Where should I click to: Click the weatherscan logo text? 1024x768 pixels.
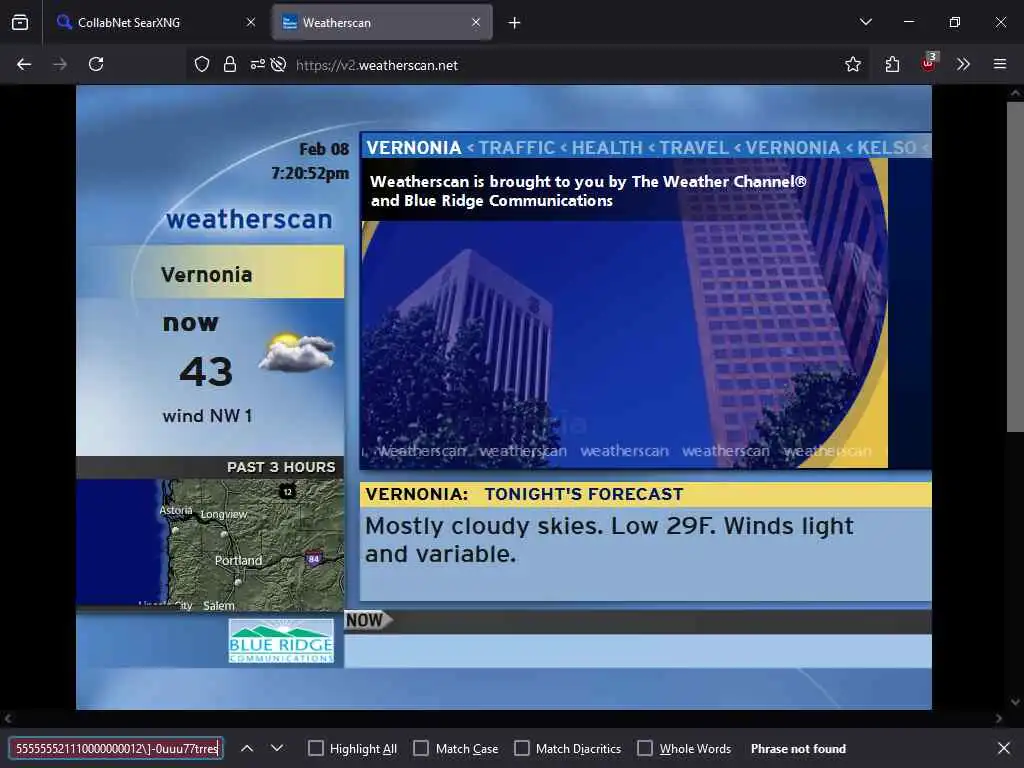249,219
